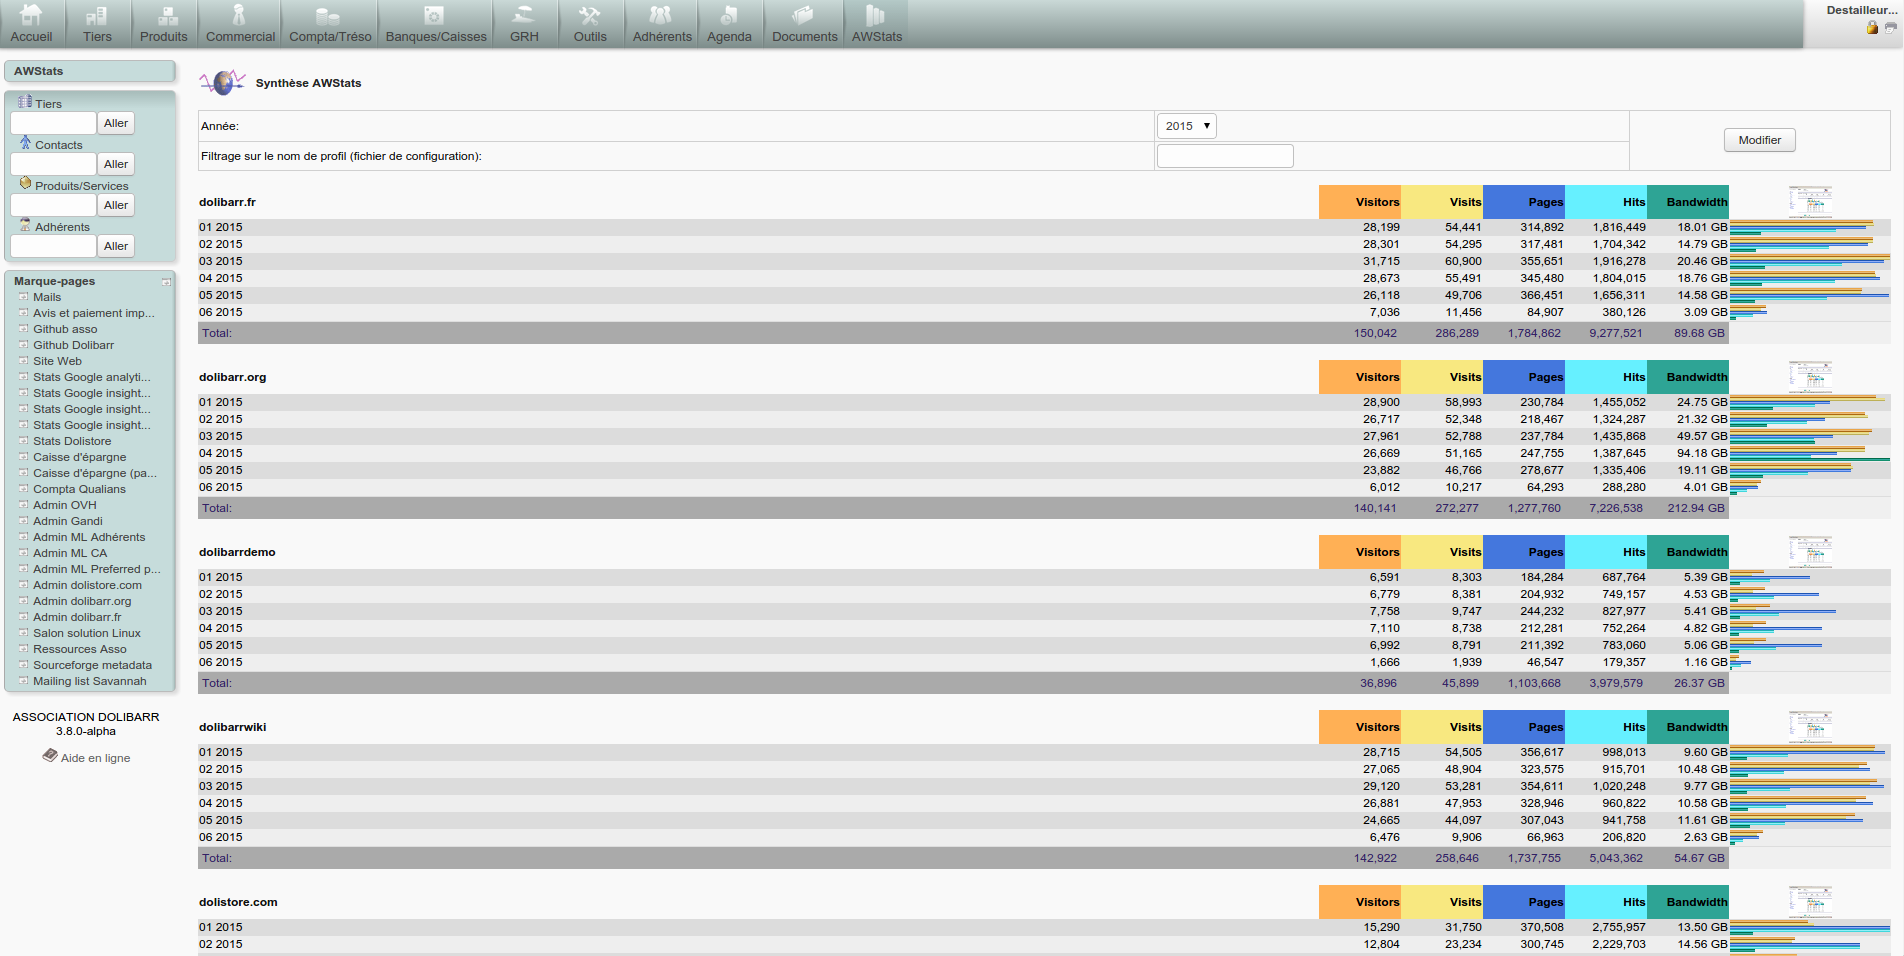
Task: Click the green Bandwidth header of dolibarrdemo
Action: [1688, 552]
